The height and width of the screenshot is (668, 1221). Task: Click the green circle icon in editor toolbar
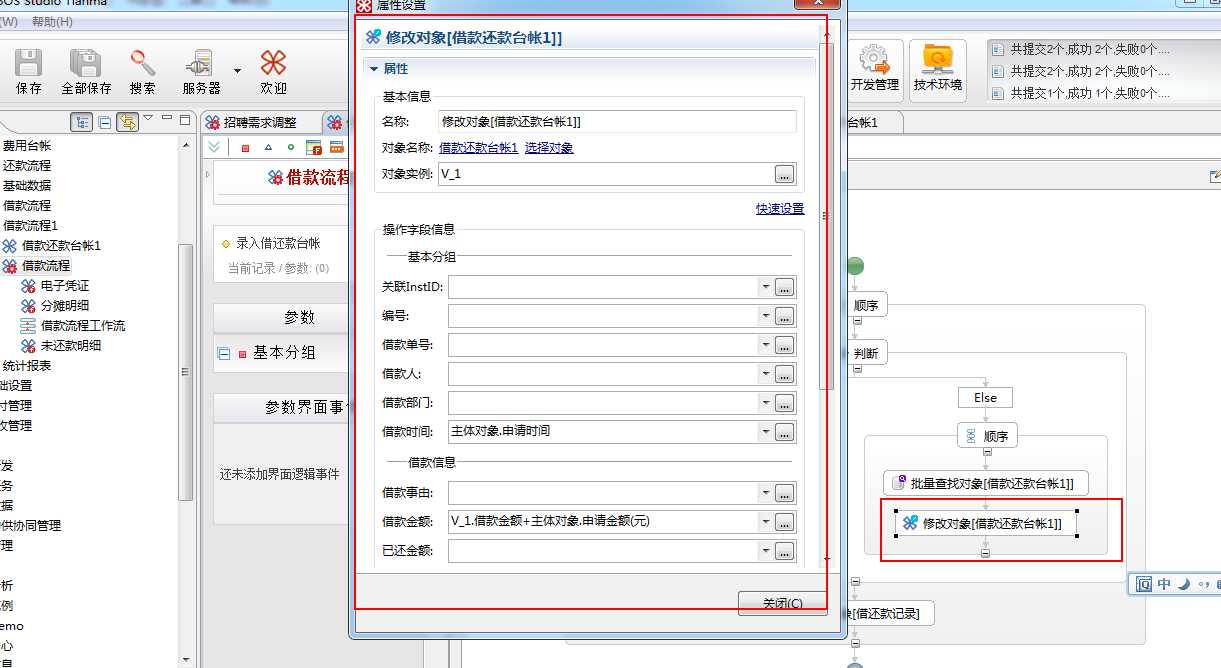click(x=291, y=148)
